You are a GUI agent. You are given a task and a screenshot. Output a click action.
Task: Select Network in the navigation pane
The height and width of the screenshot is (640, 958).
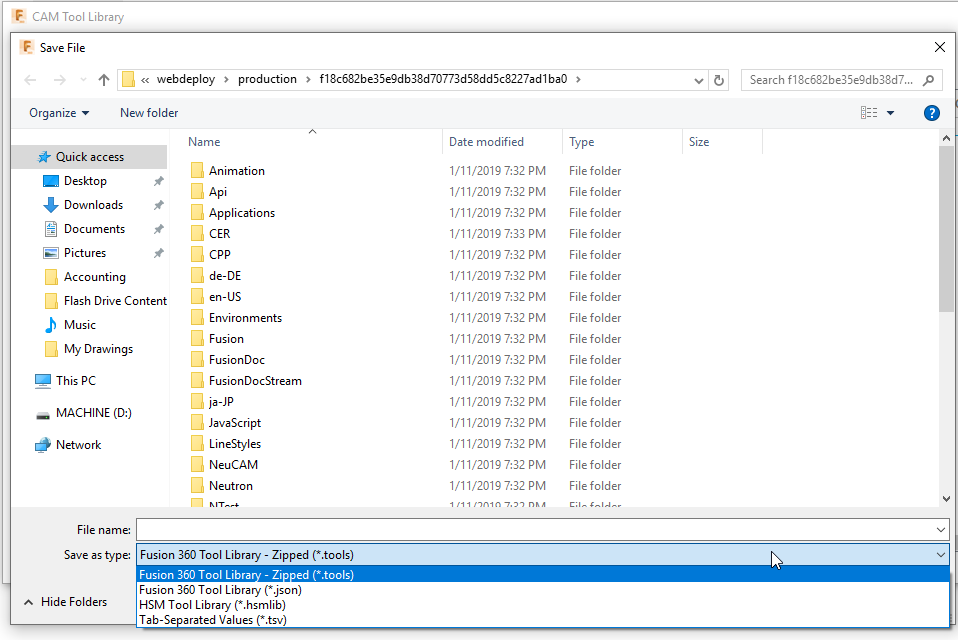[78, 445]
